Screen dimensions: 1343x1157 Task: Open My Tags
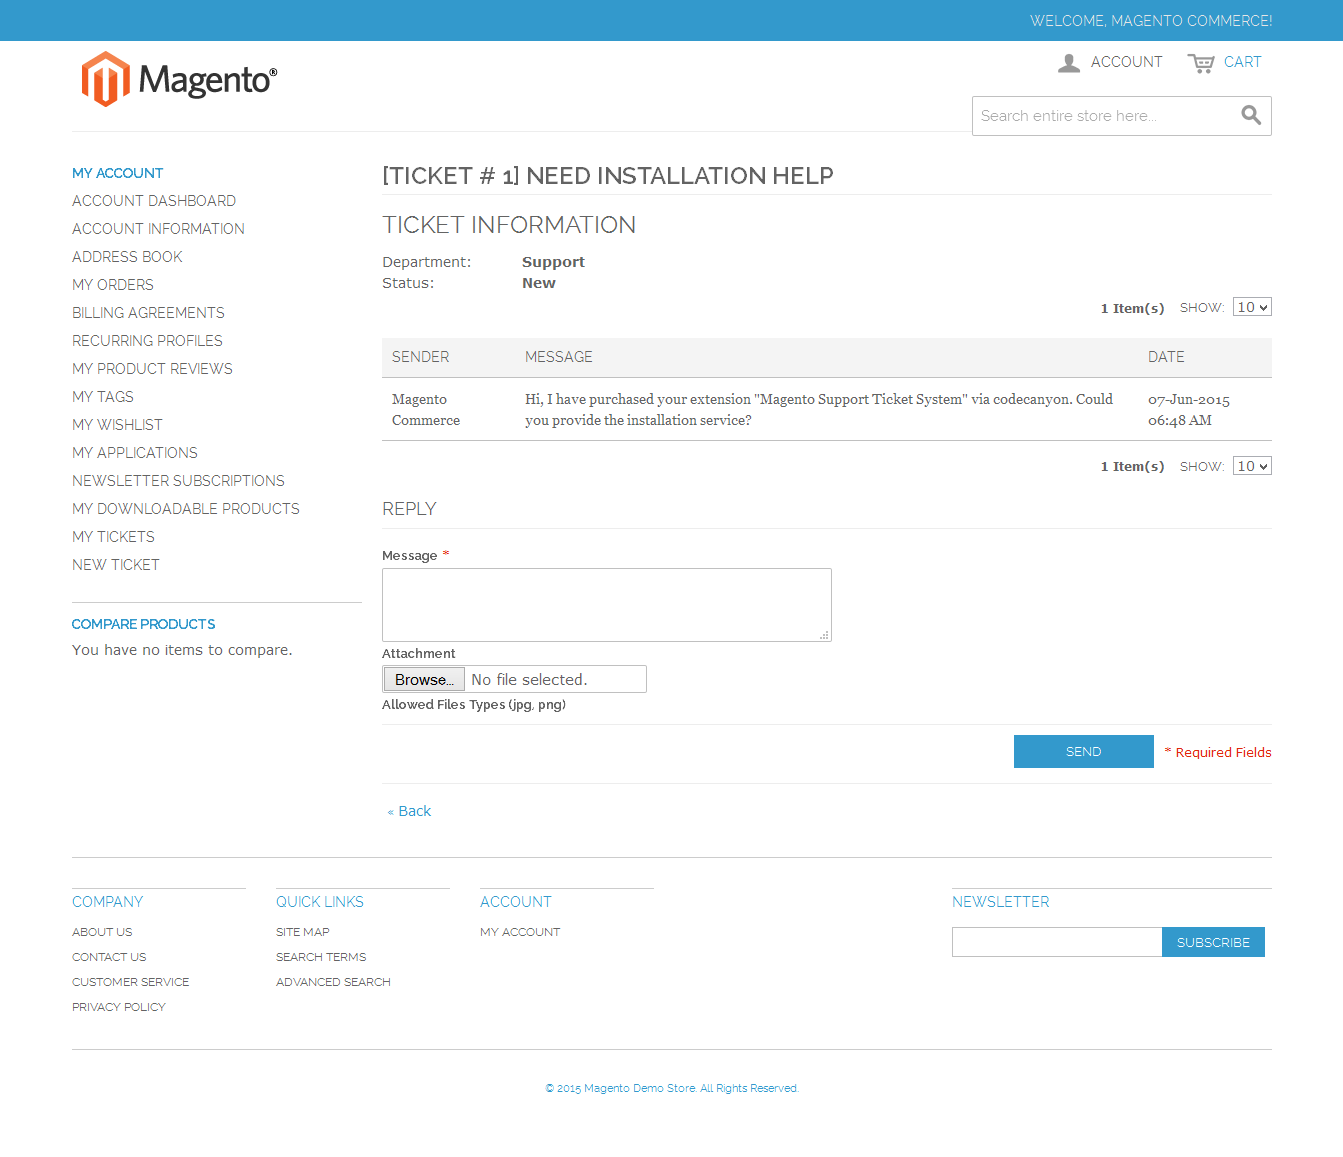coord(103,397)
